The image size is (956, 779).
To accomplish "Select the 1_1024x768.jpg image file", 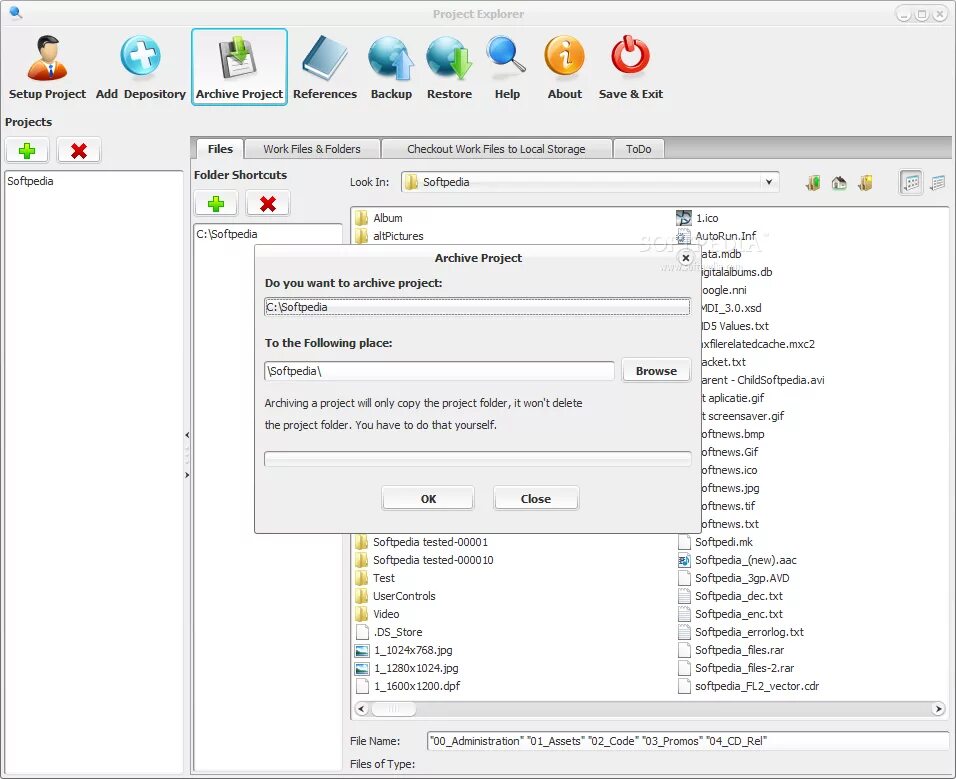I will click(404, 650).
